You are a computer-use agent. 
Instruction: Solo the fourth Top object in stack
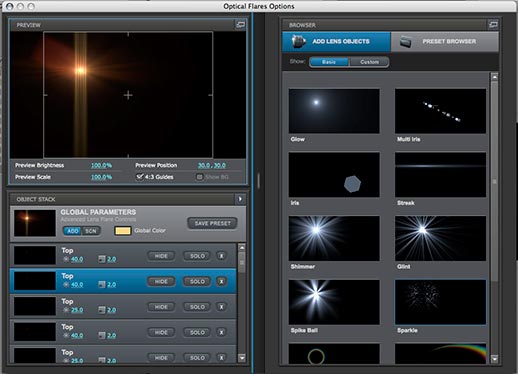point(197,332)
